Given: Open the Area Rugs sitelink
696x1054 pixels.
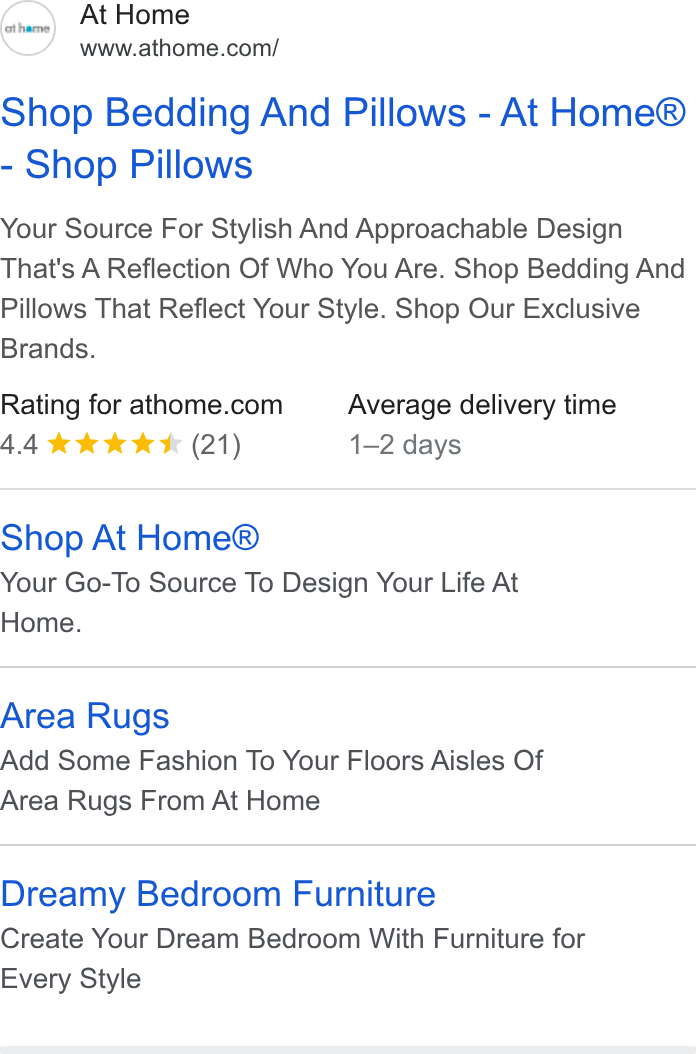Looking at the screenshot, I should click(x=85, y=716).
